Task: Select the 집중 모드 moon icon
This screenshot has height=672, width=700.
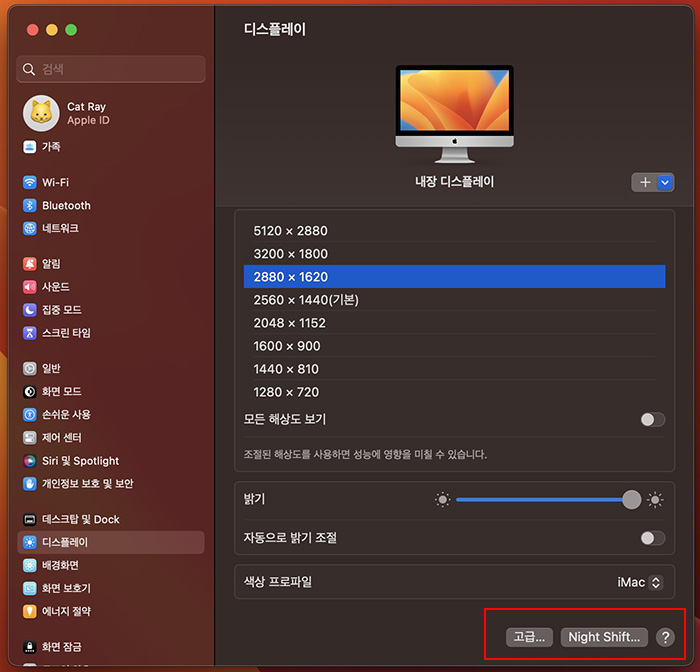Action: 29,310
